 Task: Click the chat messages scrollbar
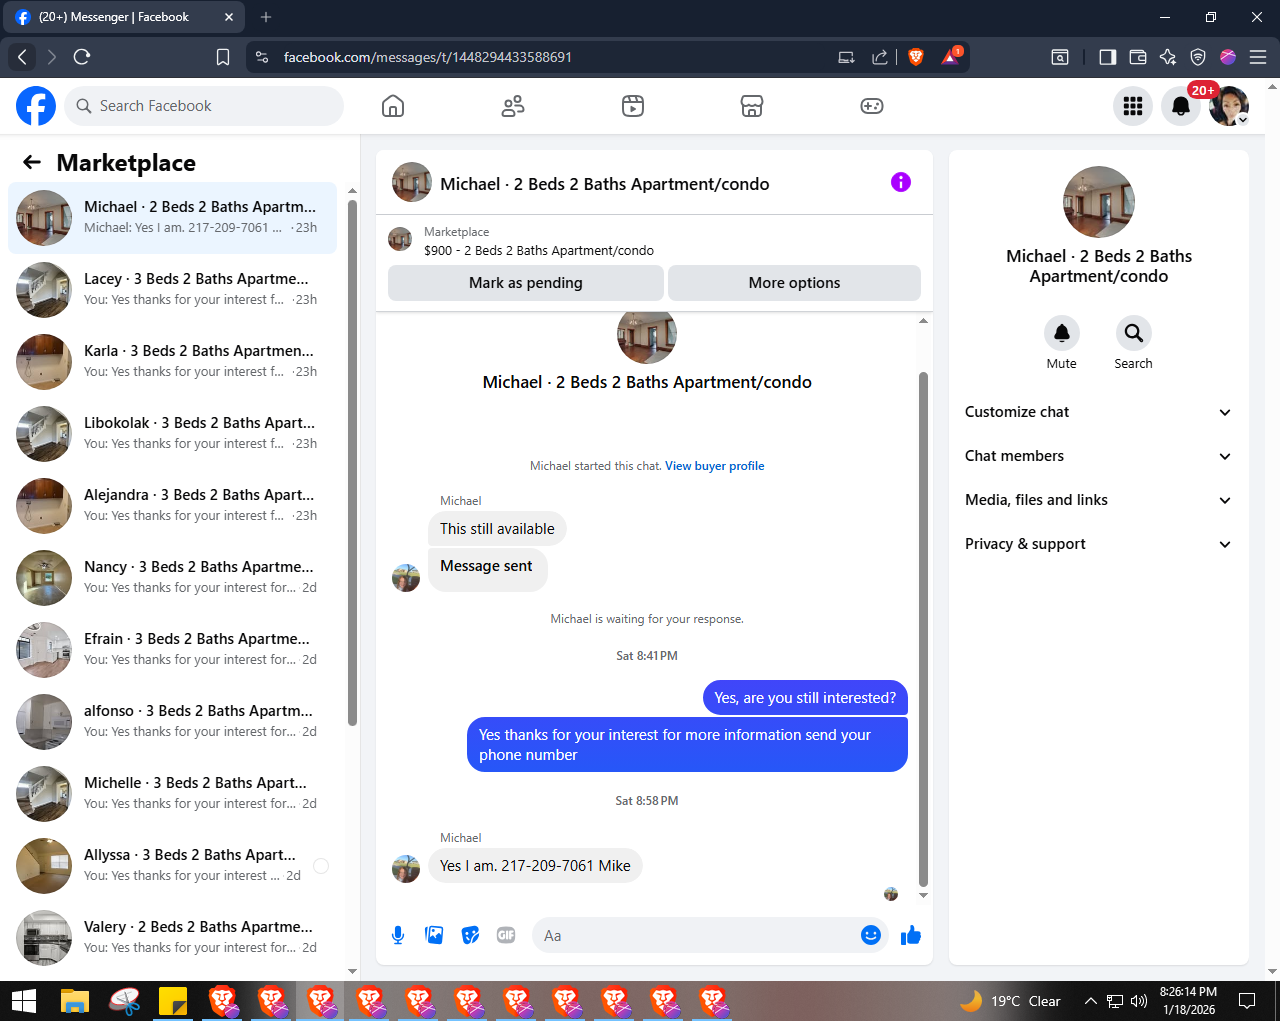pyautogui.click(x=923, y=630)
